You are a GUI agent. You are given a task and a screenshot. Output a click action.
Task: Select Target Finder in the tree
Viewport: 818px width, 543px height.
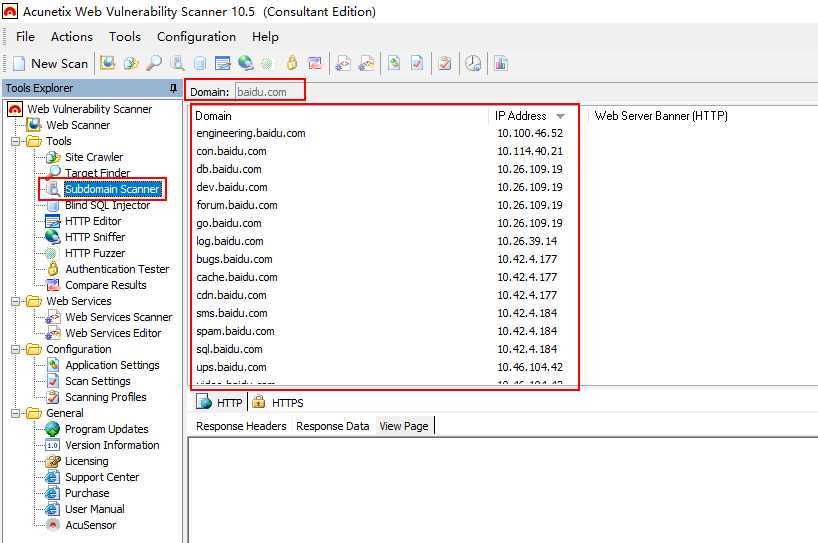click(97, 173)
